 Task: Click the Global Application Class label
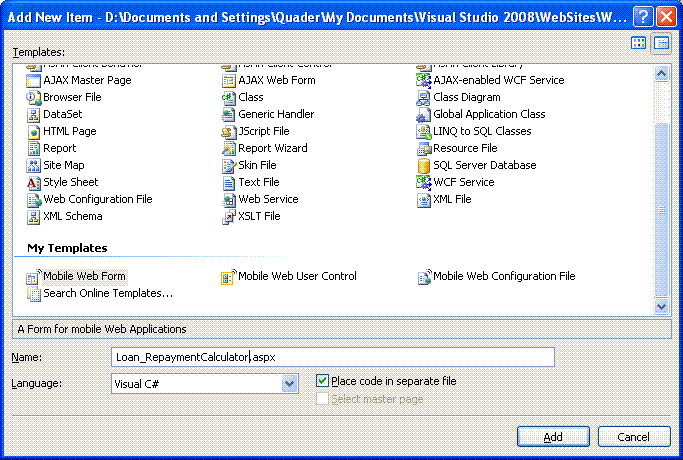pyautogui.click(x=489, y=114)
